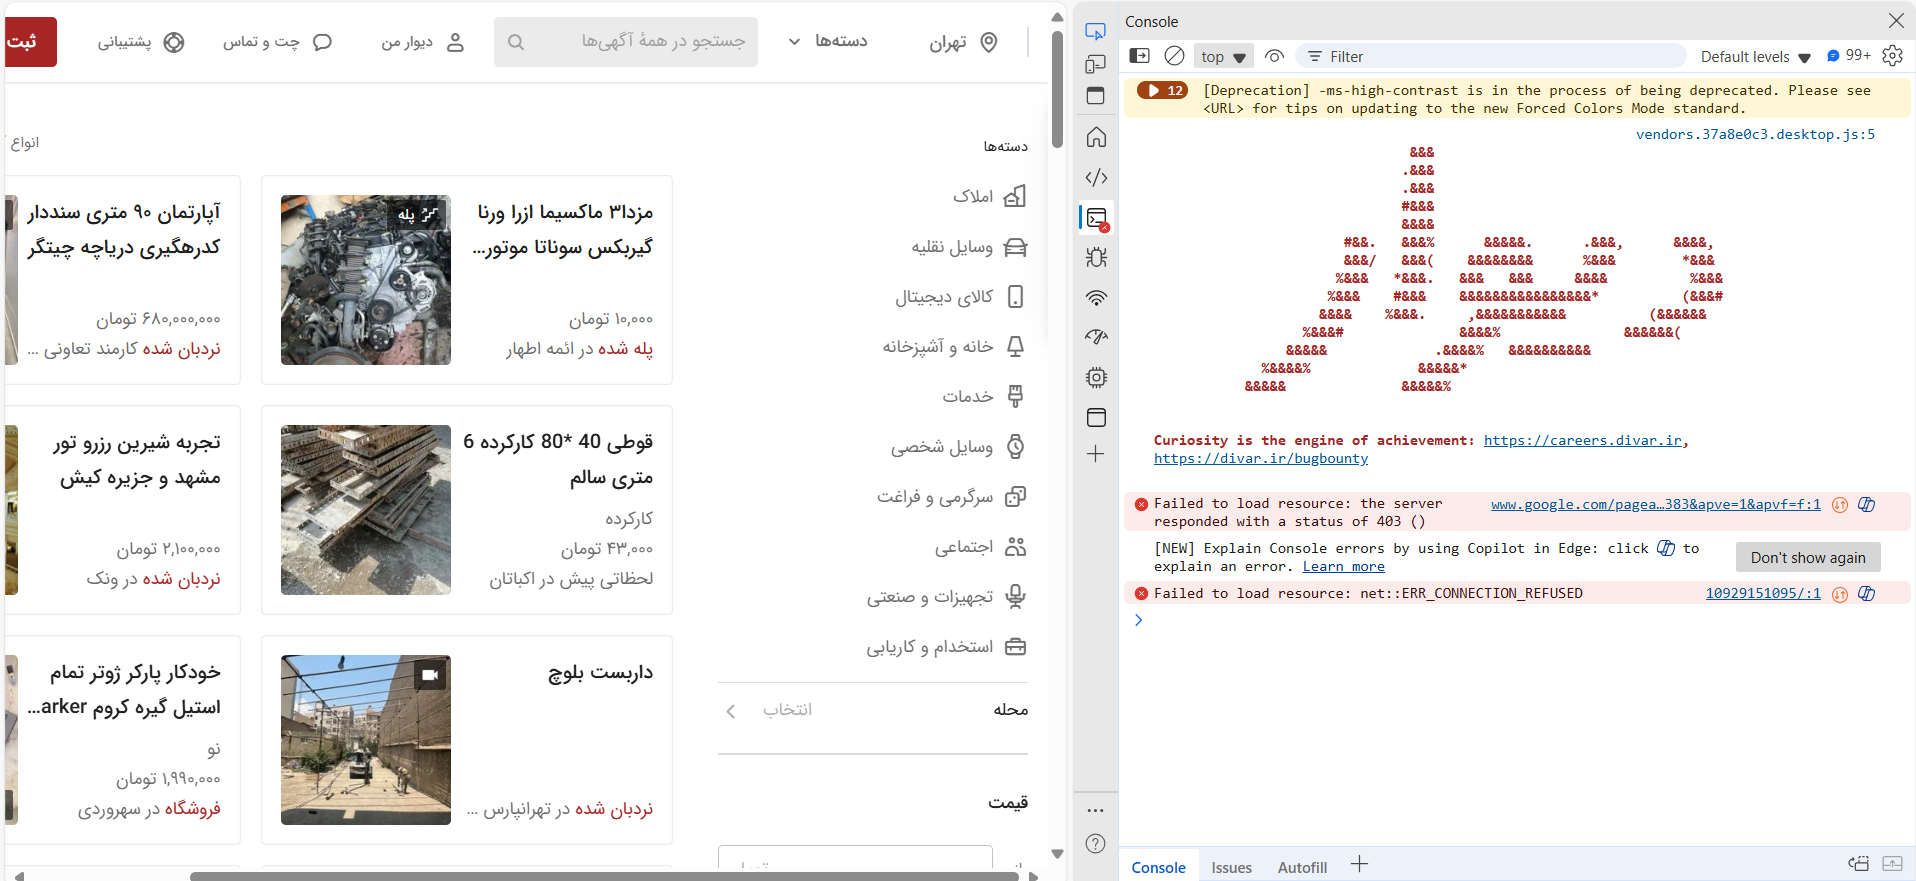Select the خانه و آشپزخانه category
Viewport: 1916px width, 881px height.
click(954, 346)
